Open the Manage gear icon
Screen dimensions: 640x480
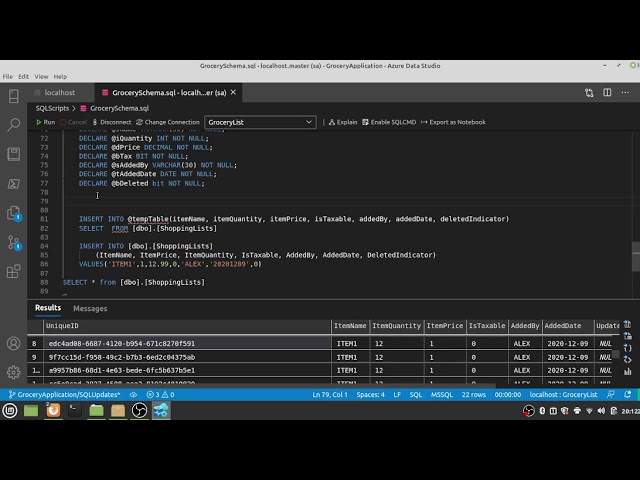coord(13,372)
